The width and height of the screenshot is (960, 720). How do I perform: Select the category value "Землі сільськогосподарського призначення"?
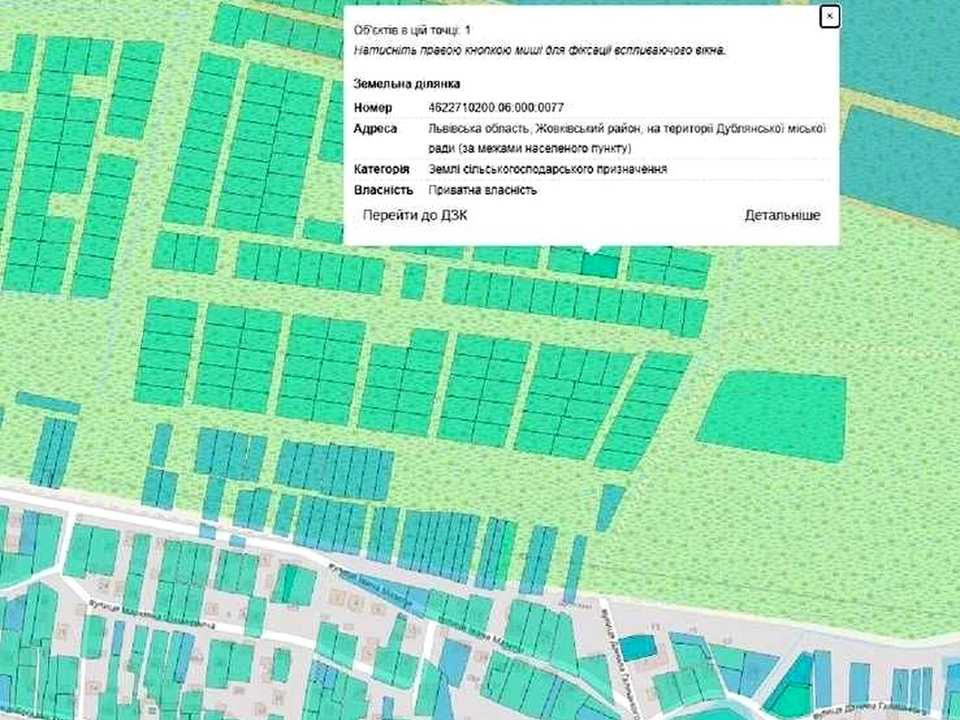(x=547, y=169)
